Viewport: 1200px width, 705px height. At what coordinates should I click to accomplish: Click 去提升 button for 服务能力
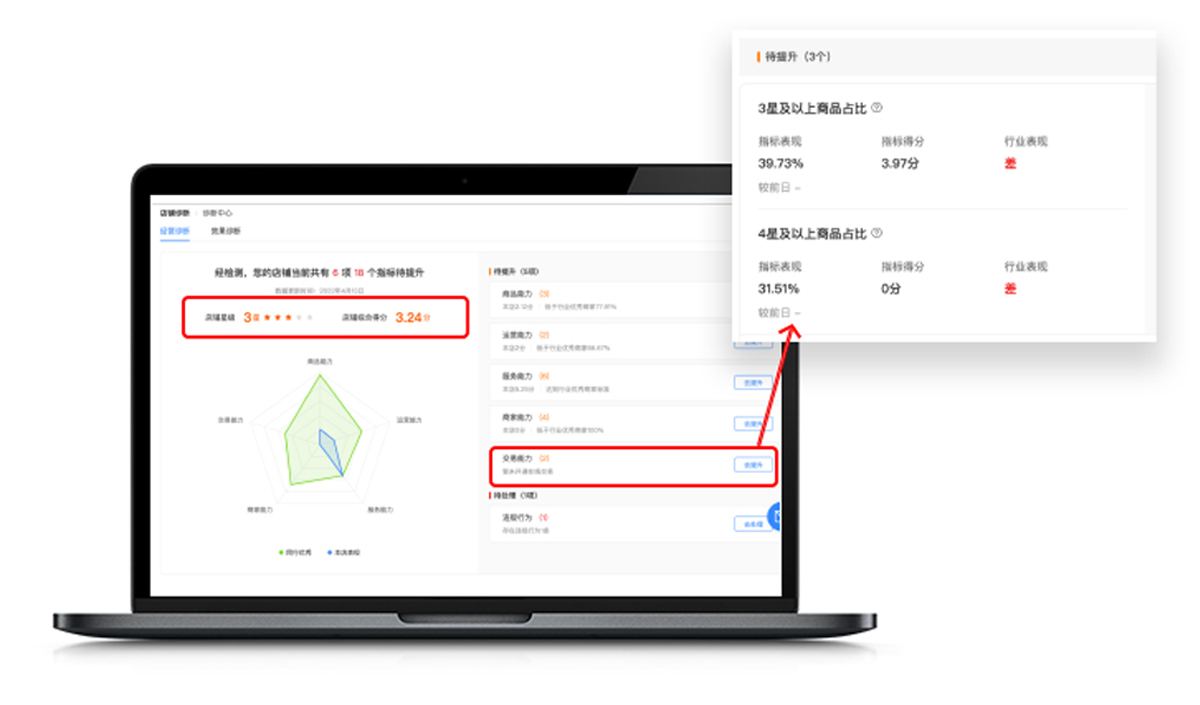752,382
